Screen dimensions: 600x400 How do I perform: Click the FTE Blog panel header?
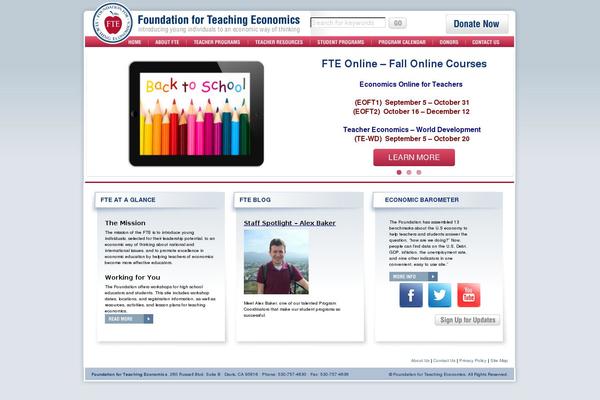(255, 200)
